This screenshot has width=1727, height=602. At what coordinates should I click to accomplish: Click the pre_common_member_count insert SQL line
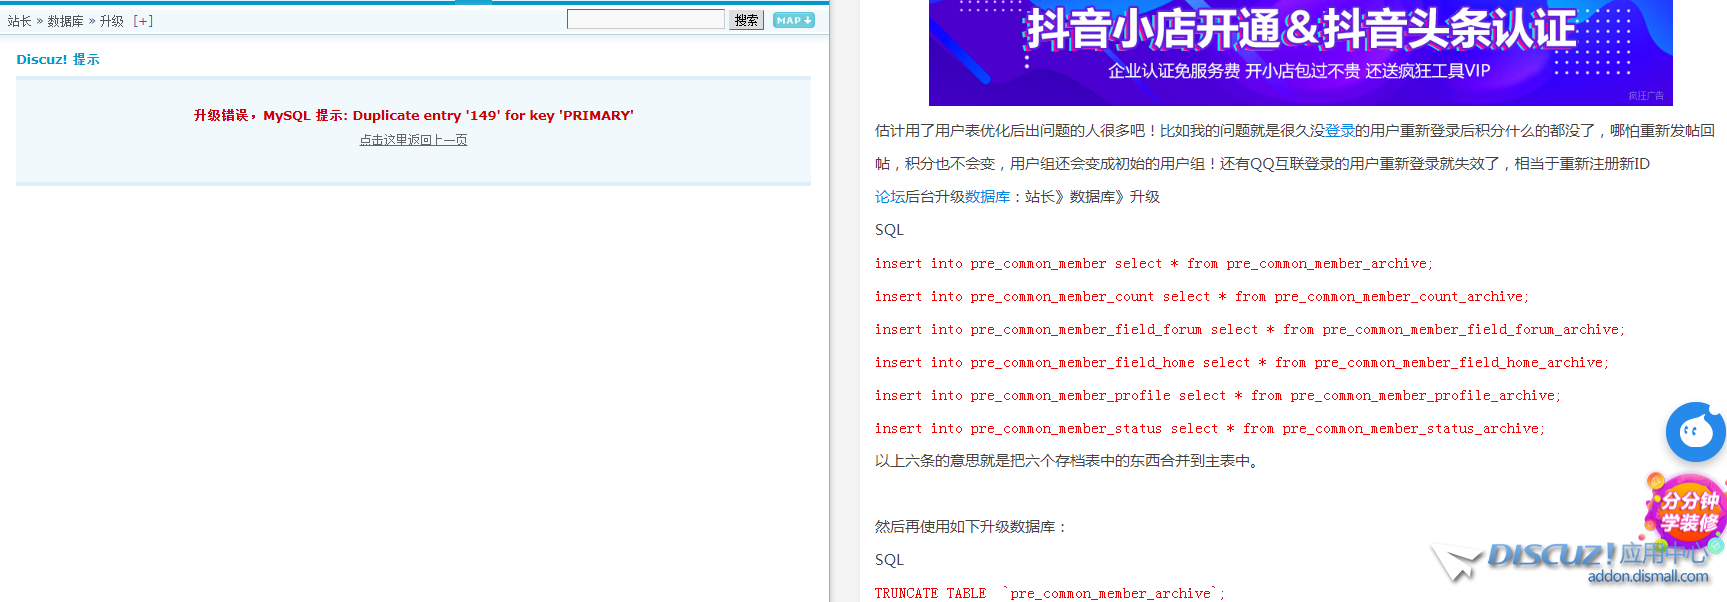pyautogui.click(x=1202, y=297)
